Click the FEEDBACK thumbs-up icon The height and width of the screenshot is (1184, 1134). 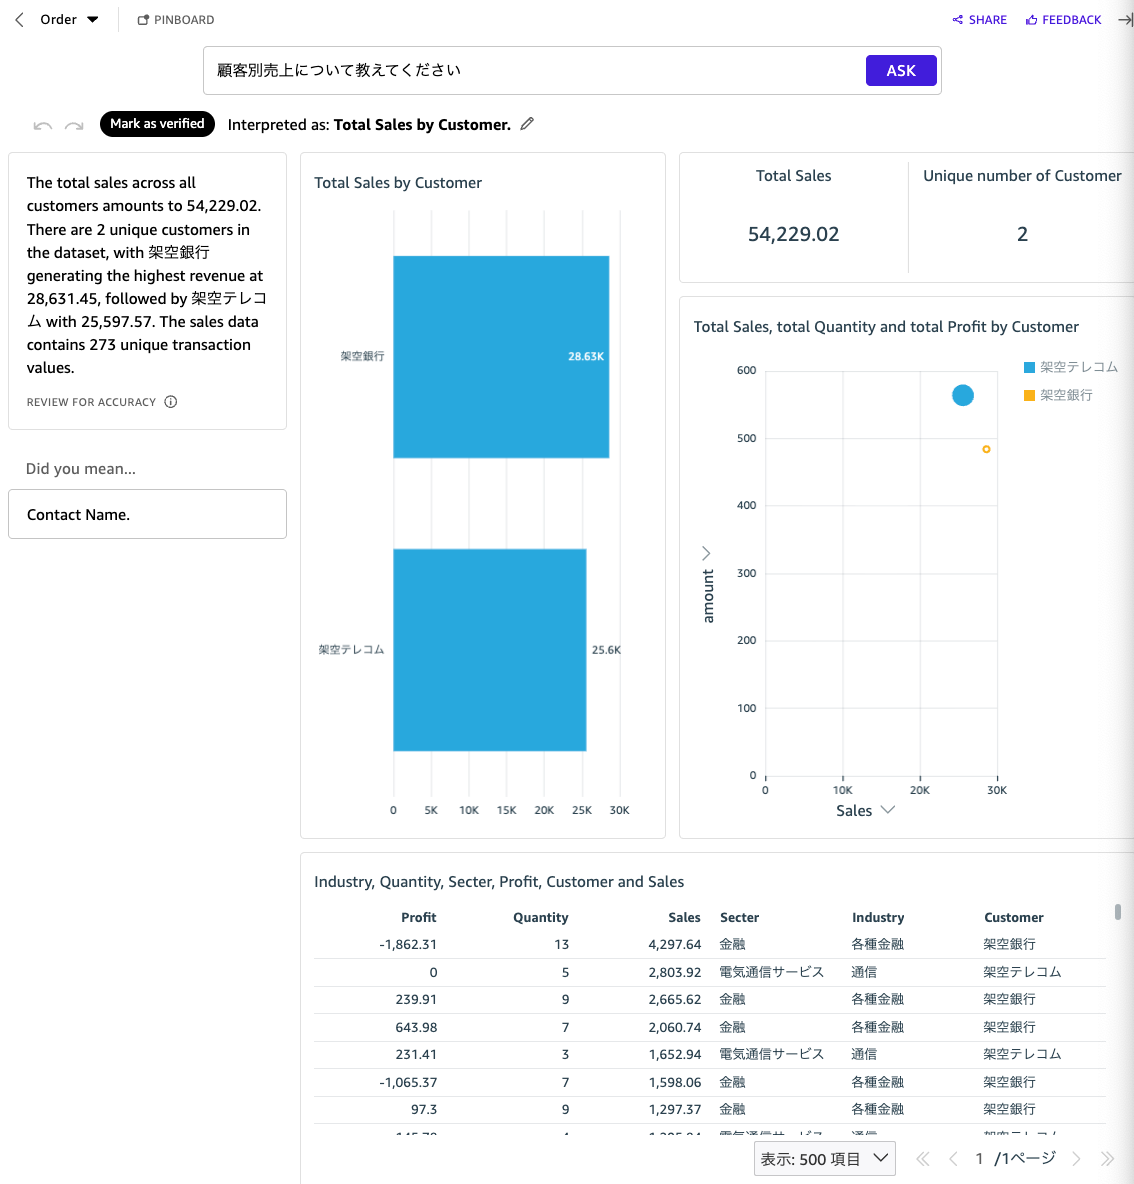(1030, 19)
